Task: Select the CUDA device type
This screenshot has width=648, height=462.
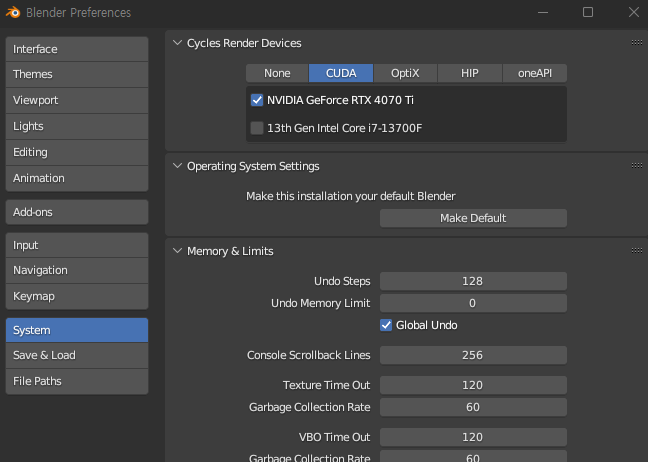Action: pos(341,73)
